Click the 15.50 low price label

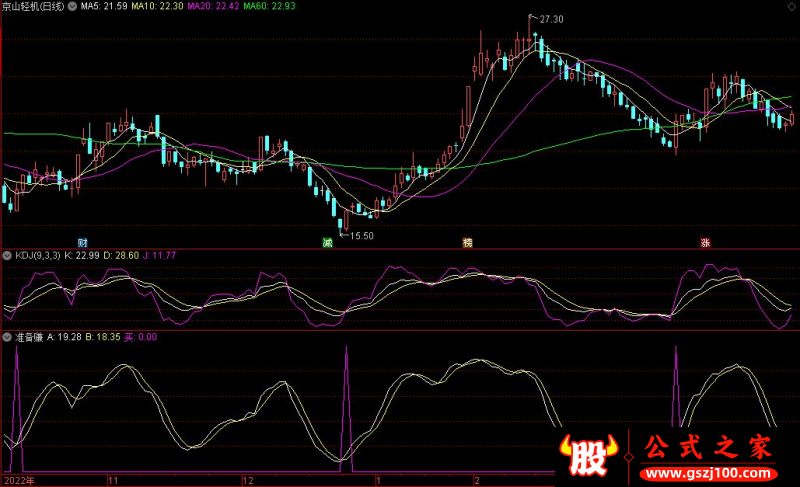point(361,236)
